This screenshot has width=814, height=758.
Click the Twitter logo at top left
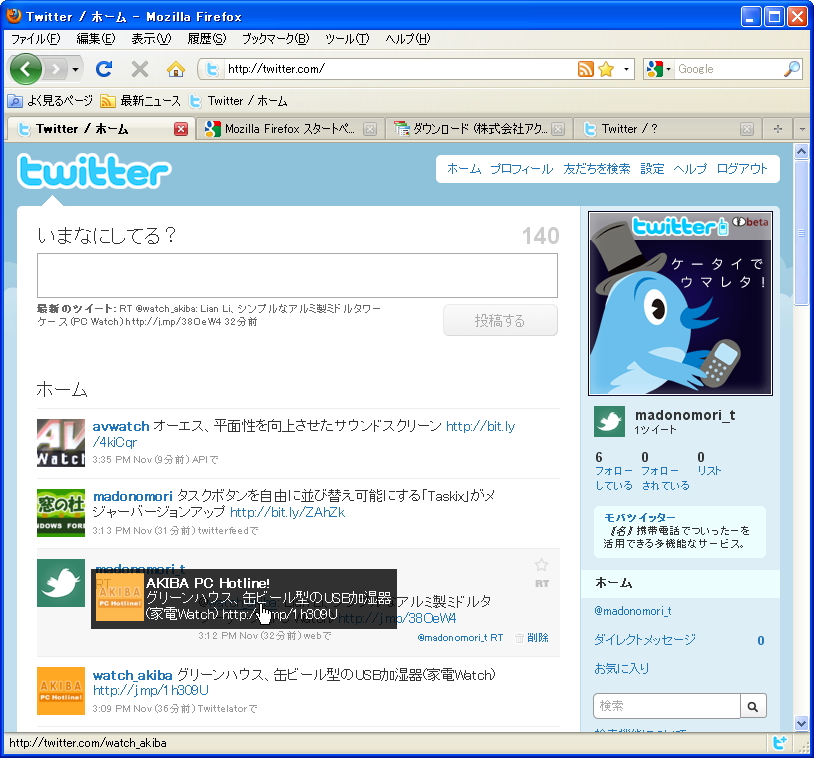[93, 173]
